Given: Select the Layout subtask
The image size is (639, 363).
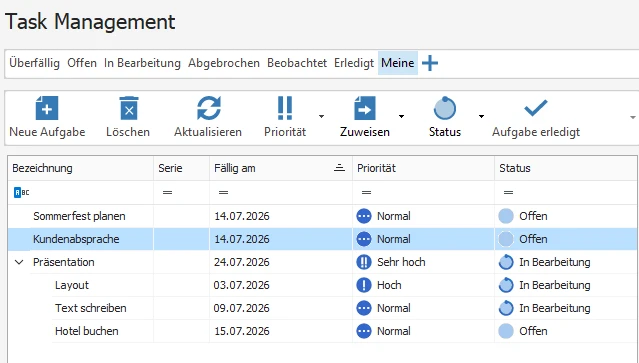Looking at the screenshot, I should click(x=72, y=285).
